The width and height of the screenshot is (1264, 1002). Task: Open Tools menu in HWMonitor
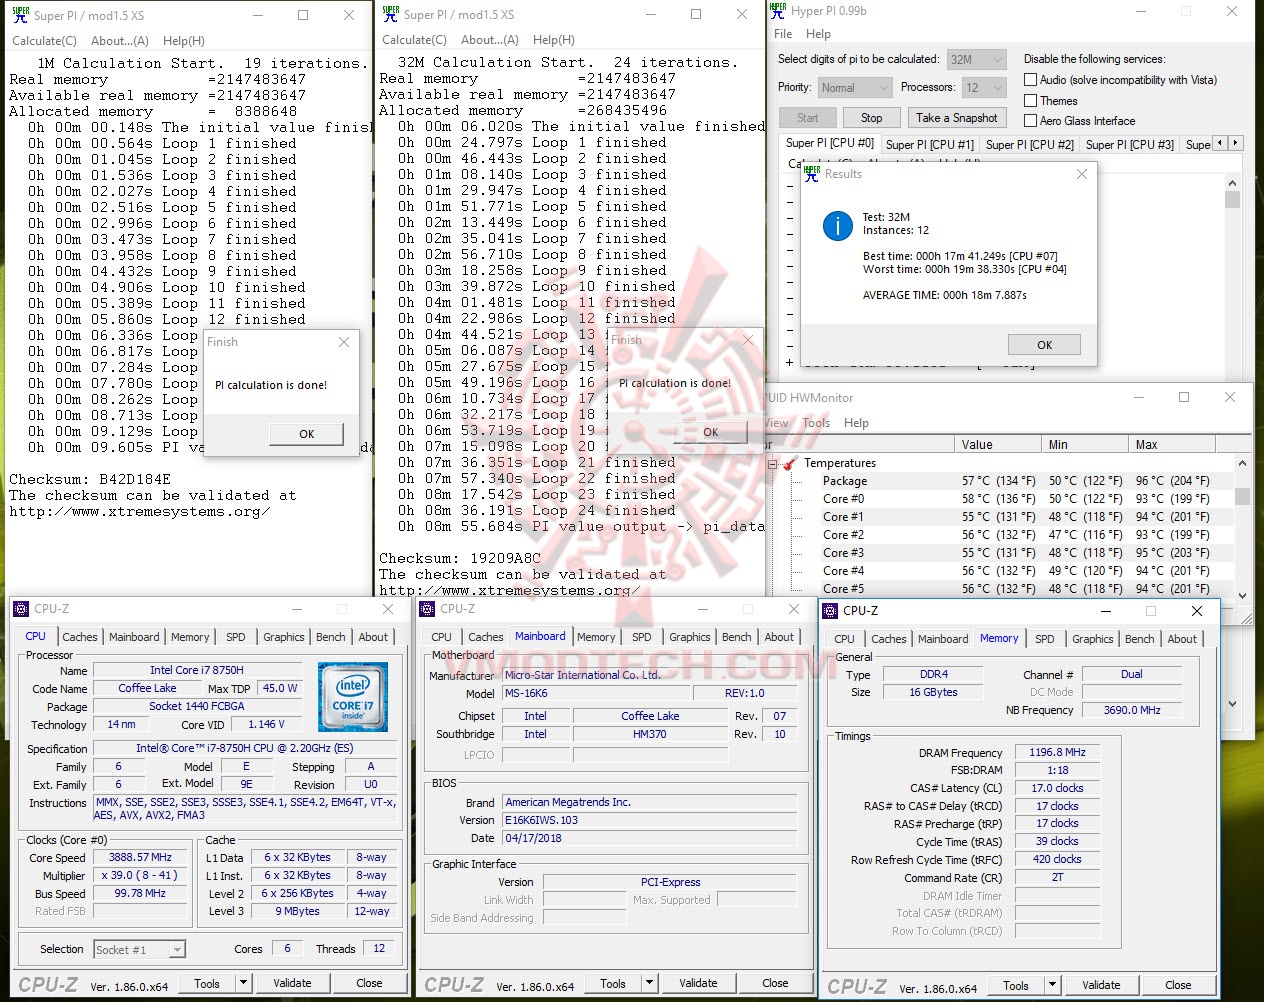pos(816,423)
